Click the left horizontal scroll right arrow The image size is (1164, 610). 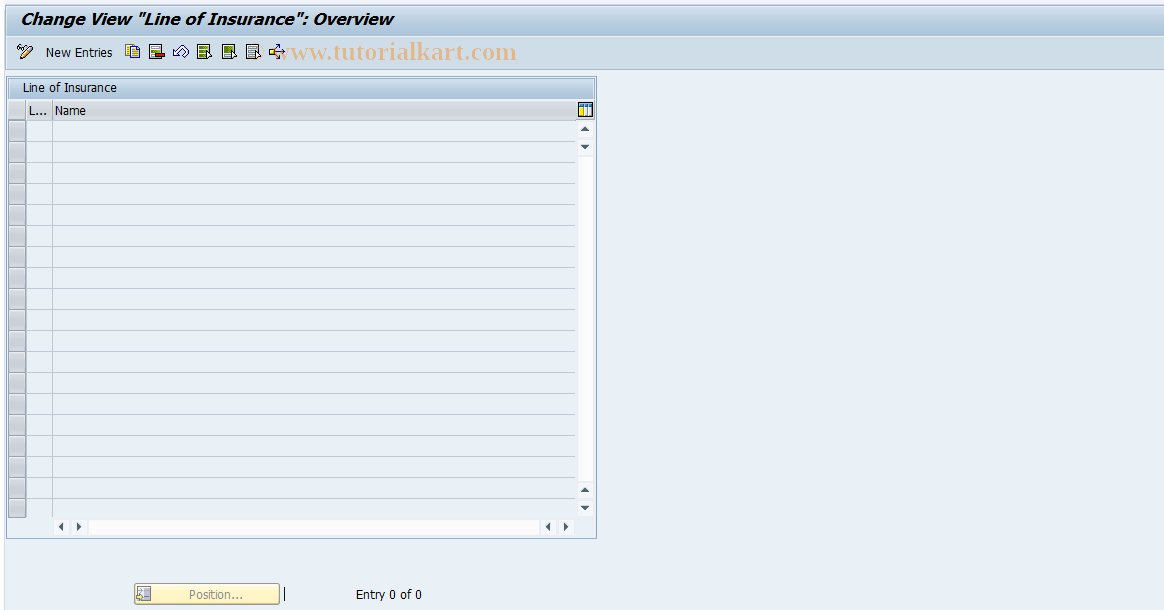point(79,527)
